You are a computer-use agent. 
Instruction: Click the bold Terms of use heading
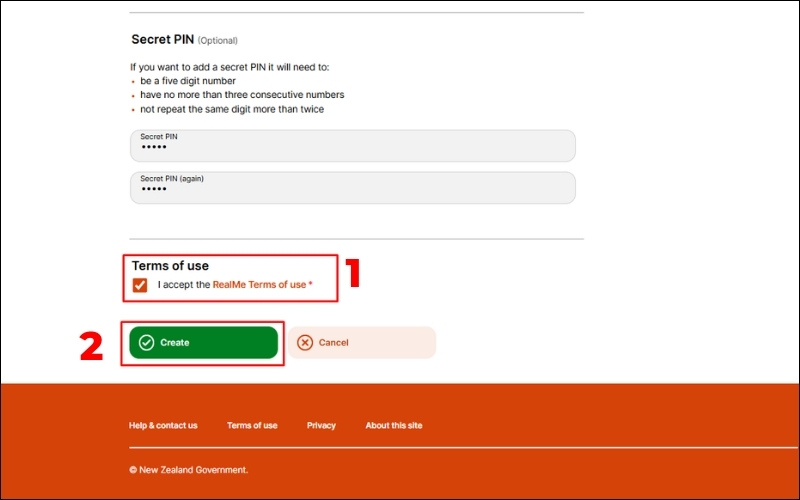(x=170, y=266)
